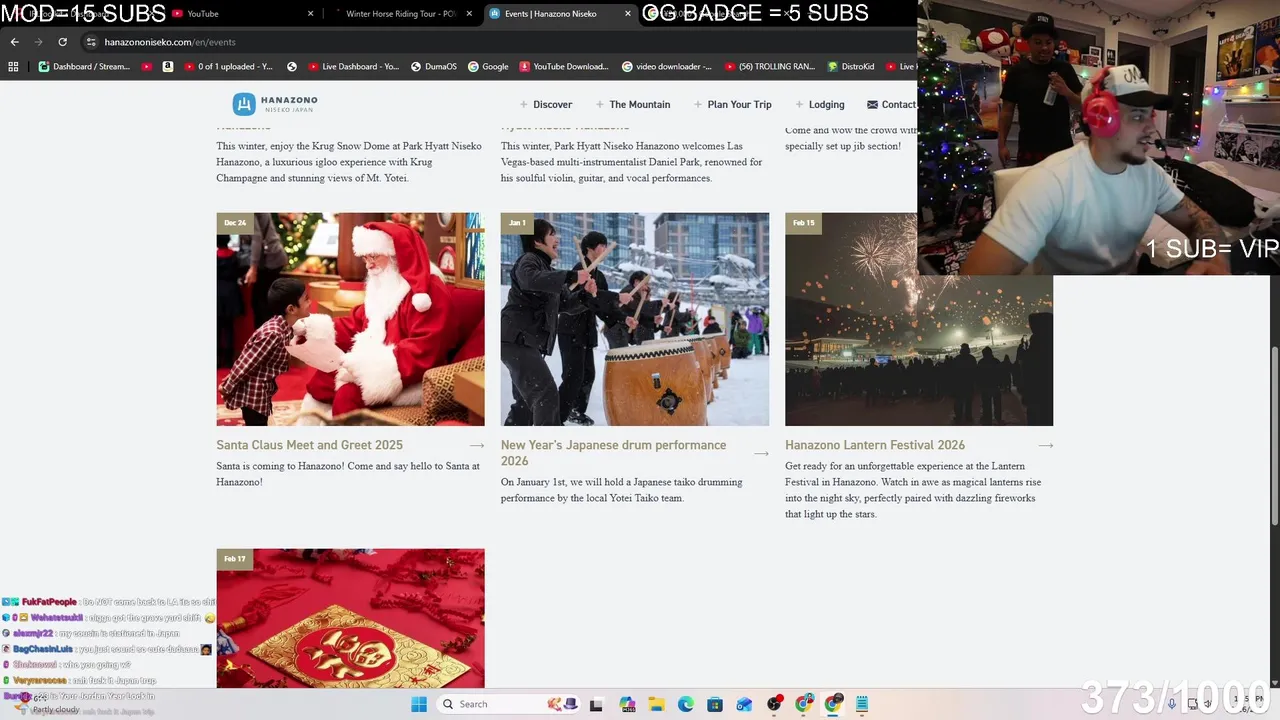Image resolution: width=1280 pixels, height=720 pixels.
Task: Click the microphone tray icon
Action: tap(1172, 704)
